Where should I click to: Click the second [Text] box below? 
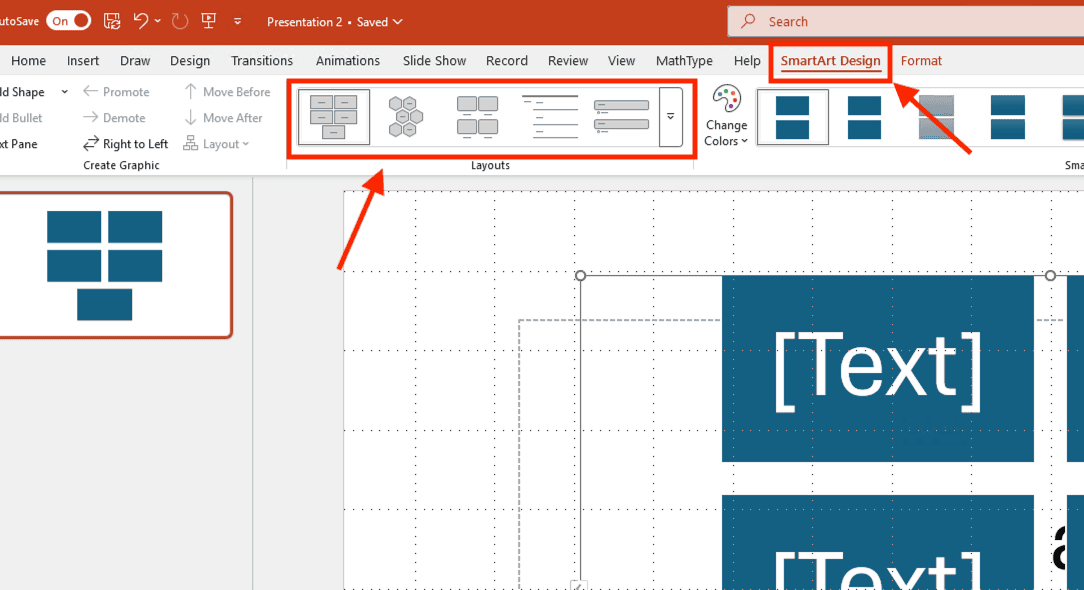877,543
